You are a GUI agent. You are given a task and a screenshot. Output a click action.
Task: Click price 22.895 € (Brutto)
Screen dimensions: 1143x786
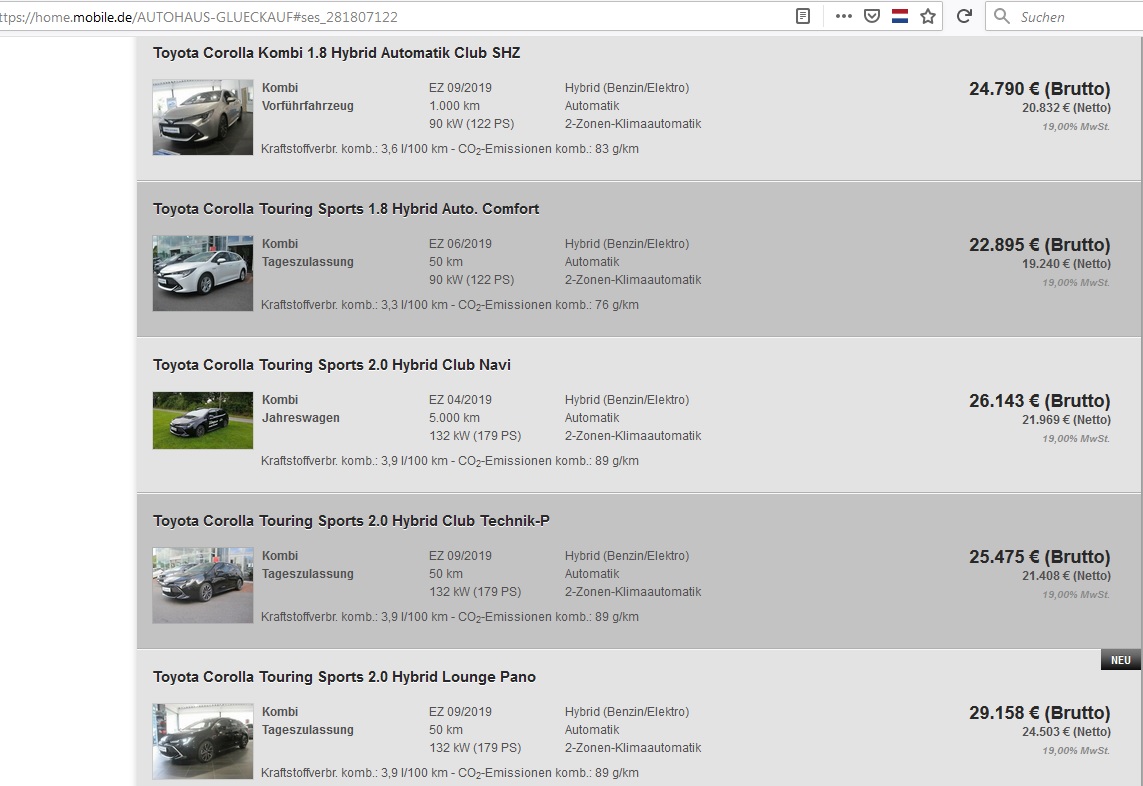tap(1039, 245)
